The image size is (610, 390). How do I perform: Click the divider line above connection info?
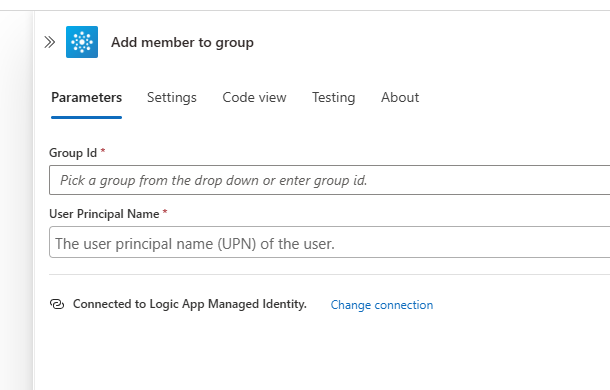pos(330,274)
